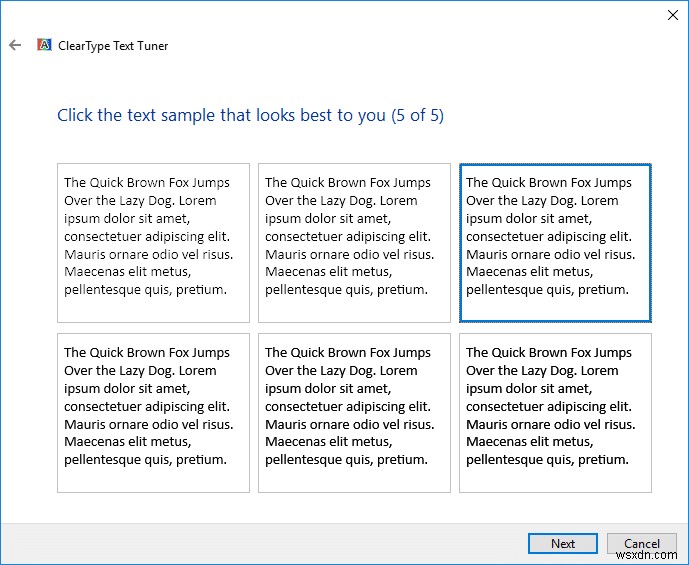Click the ClearType Text Tuner app icon
The width and height of the screenshot is (689, 565).
44,45
